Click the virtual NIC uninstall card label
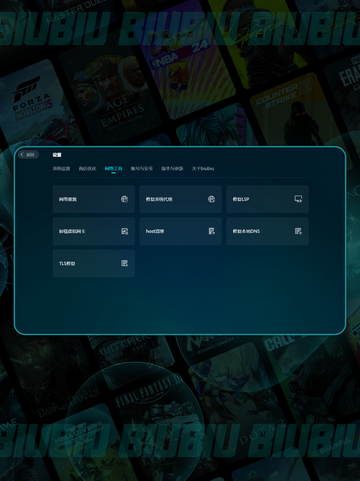The image size is (360, 481). click(x=72, y=231)
